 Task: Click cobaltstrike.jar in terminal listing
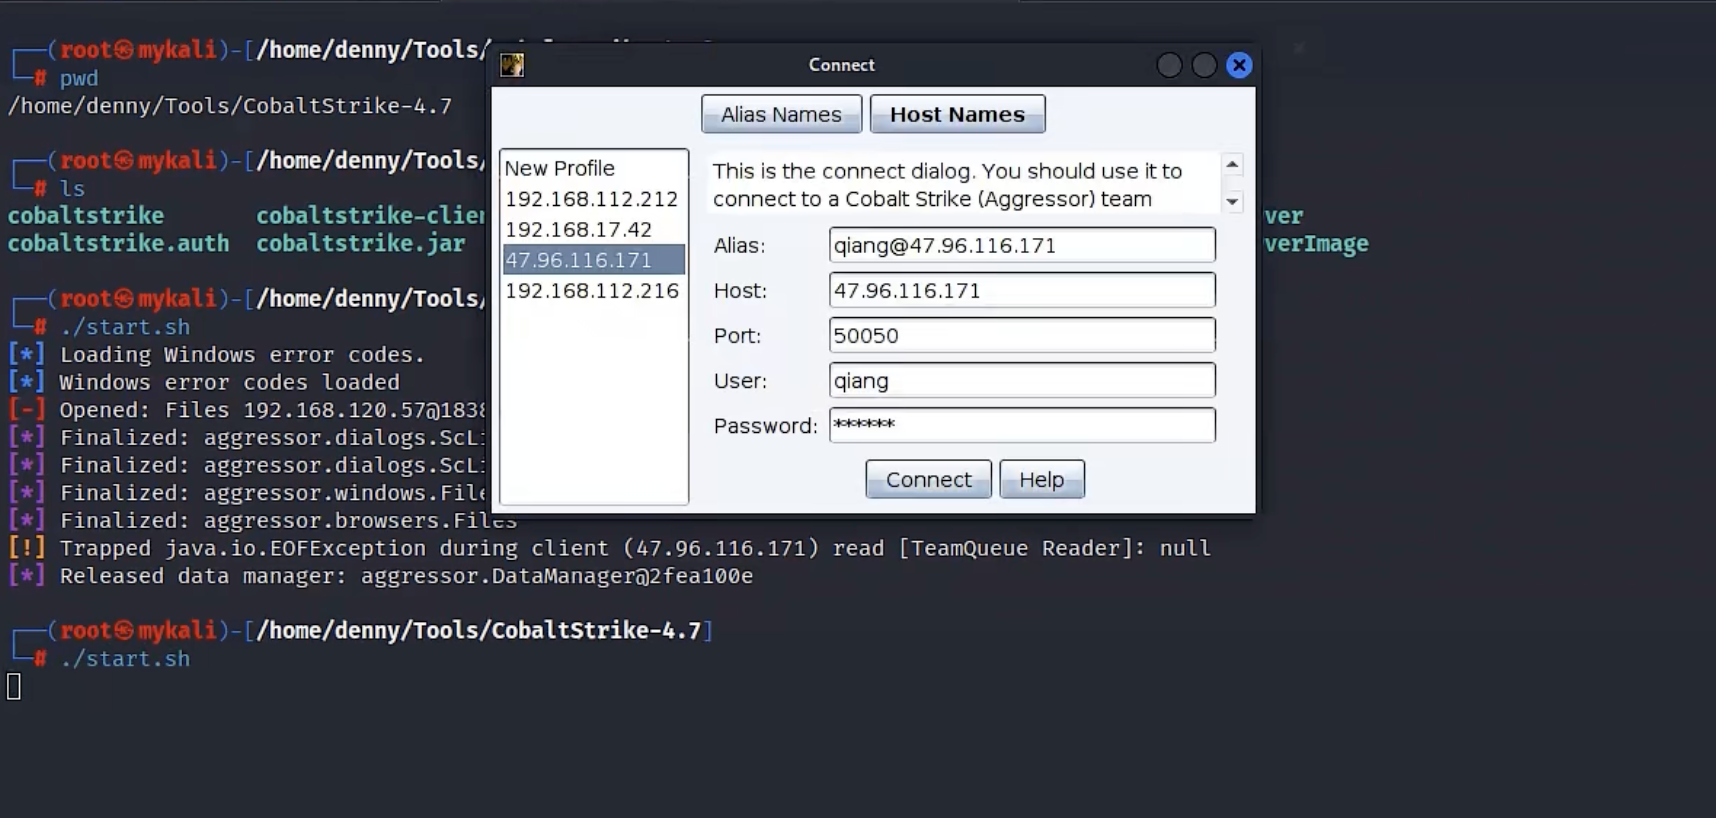tap(360, 243)
